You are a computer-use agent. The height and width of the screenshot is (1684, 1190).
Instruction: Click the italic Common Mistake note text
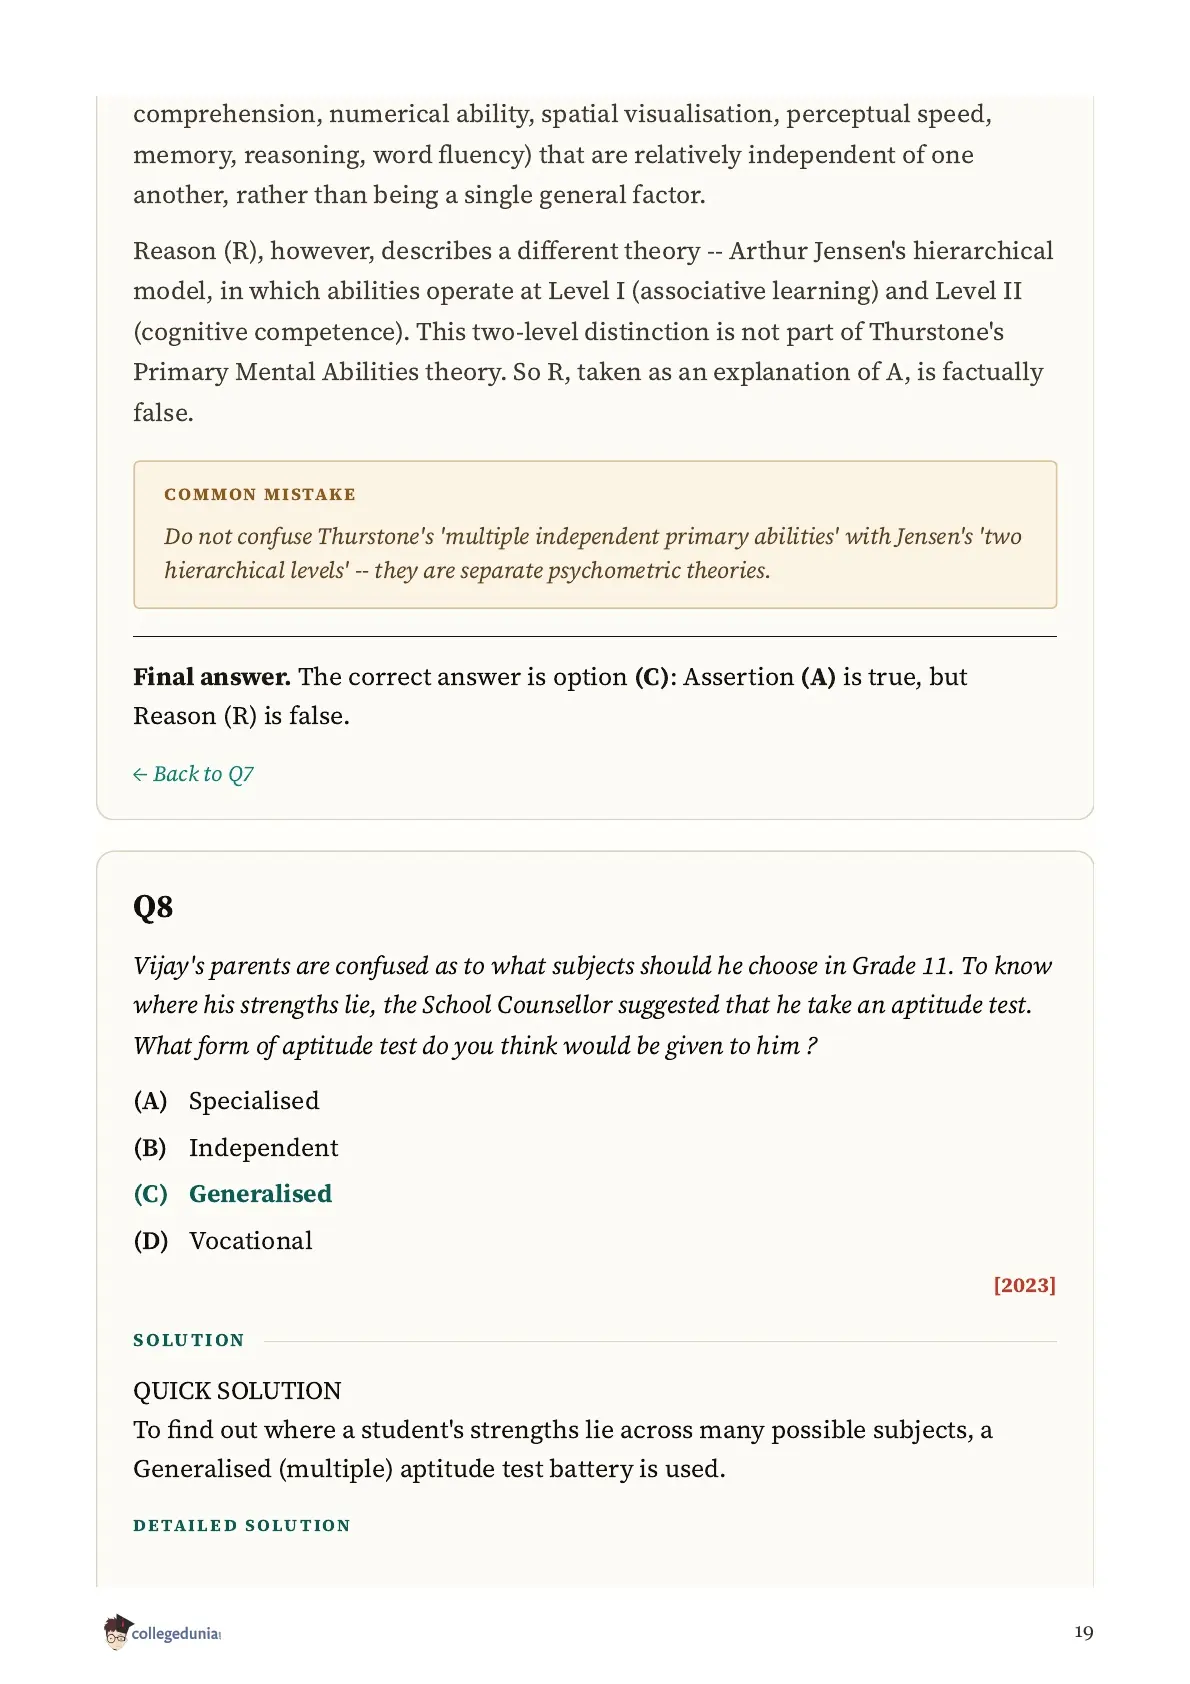[593, 553]
